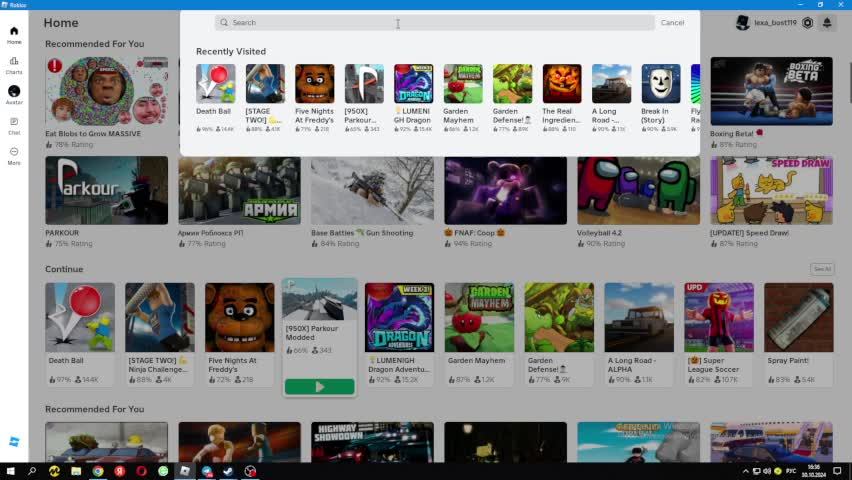852x480 pixels.
Task: Open HIGHWAY SHOWDOWN game thumbnail
Action: pos(372,442)
